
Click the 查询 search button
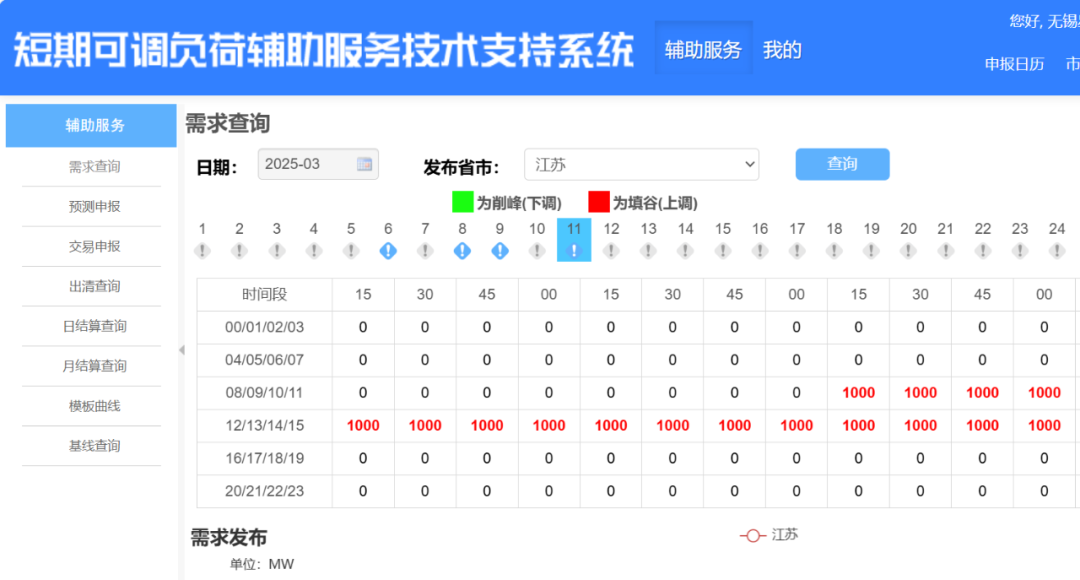(x=842, y=164)
